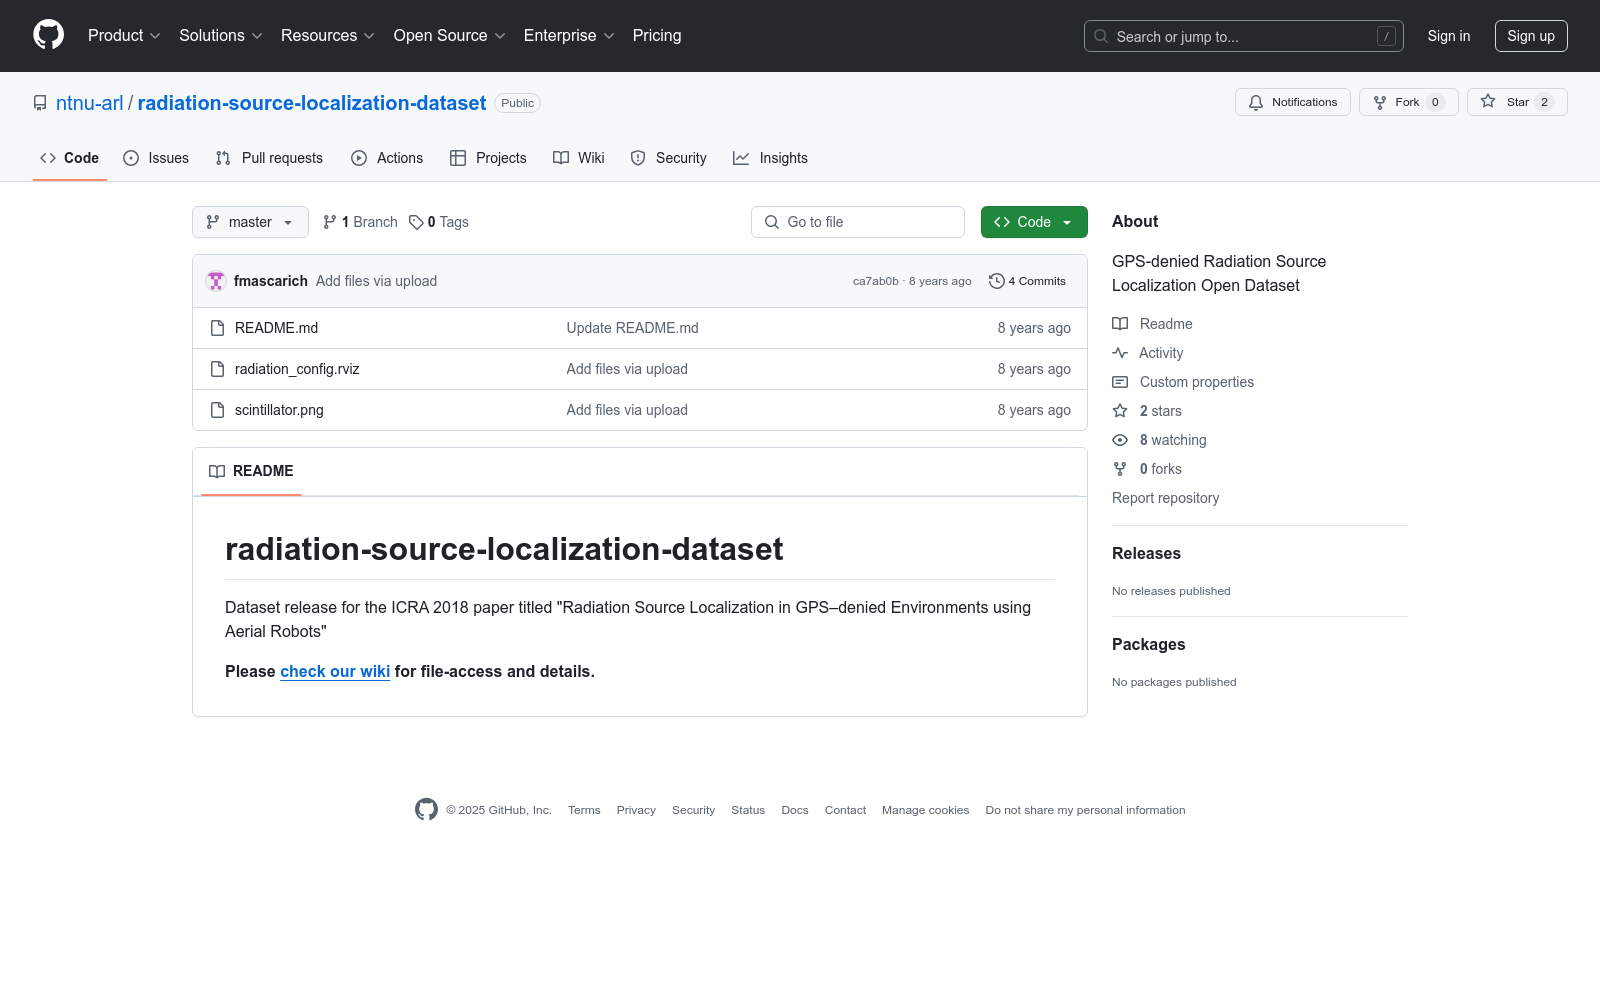Fork the repository
This screenshot has width=1600, height=1000.
1405,102
